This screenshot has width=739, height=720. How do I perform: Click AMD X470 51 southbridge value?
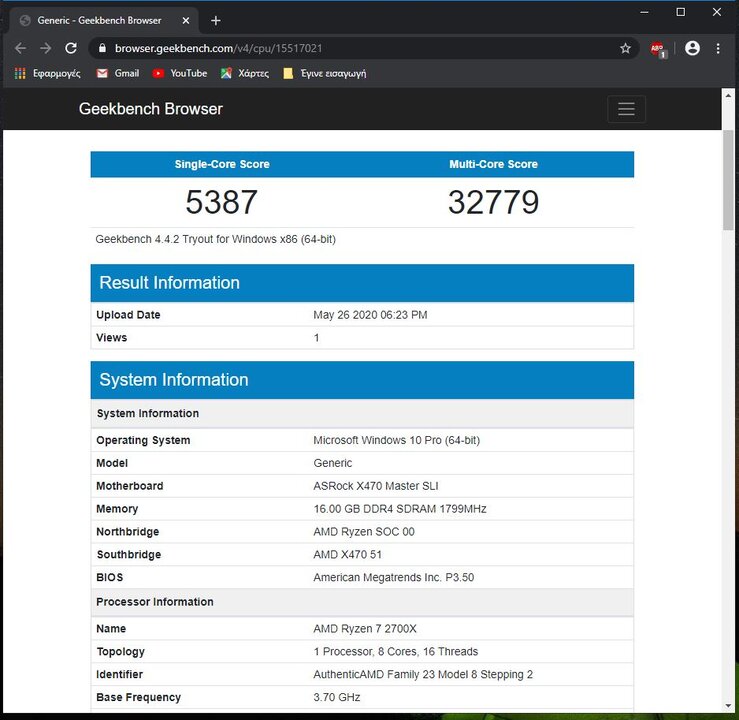point(347,555)
